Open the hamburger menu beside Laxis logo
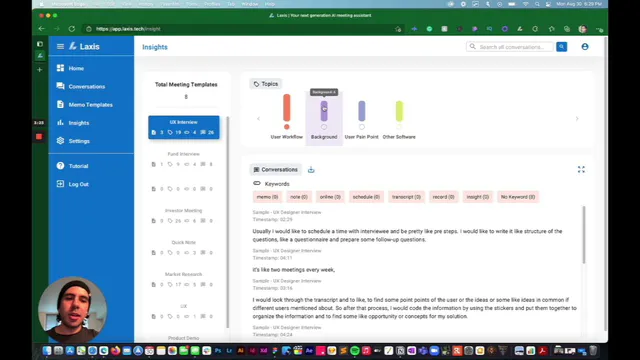Image resolution: width=640 pixels, height=360 pixels. [60, 47]
